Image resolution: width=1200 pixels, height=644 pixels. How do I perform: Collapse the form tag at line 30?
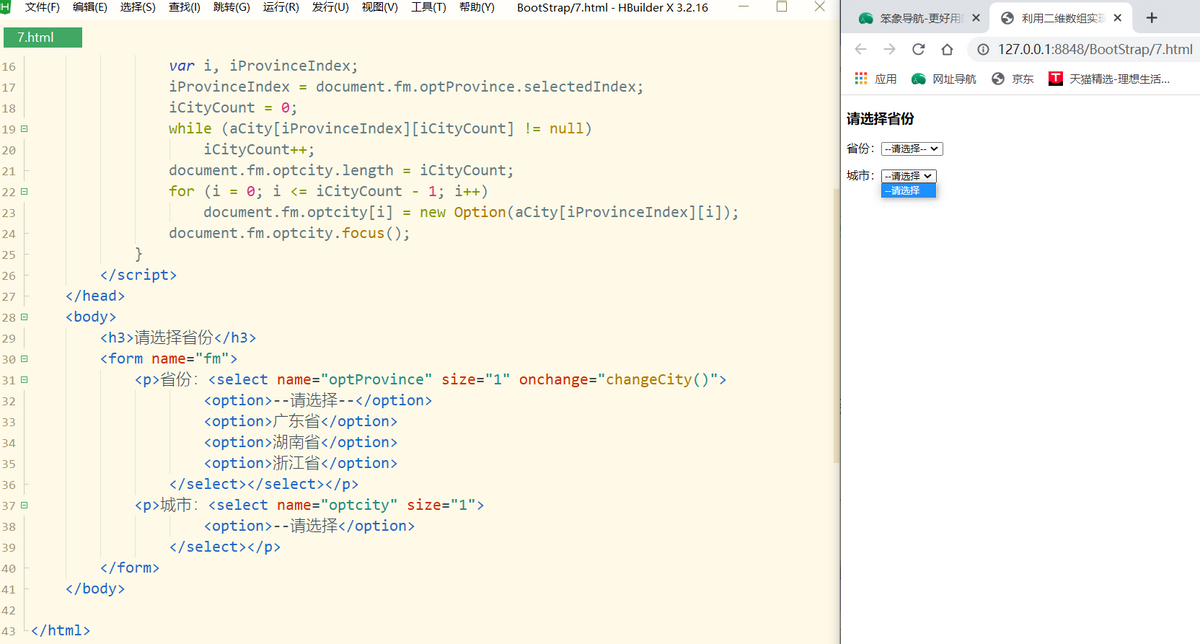pyautogui.click(x=24, y=358)
